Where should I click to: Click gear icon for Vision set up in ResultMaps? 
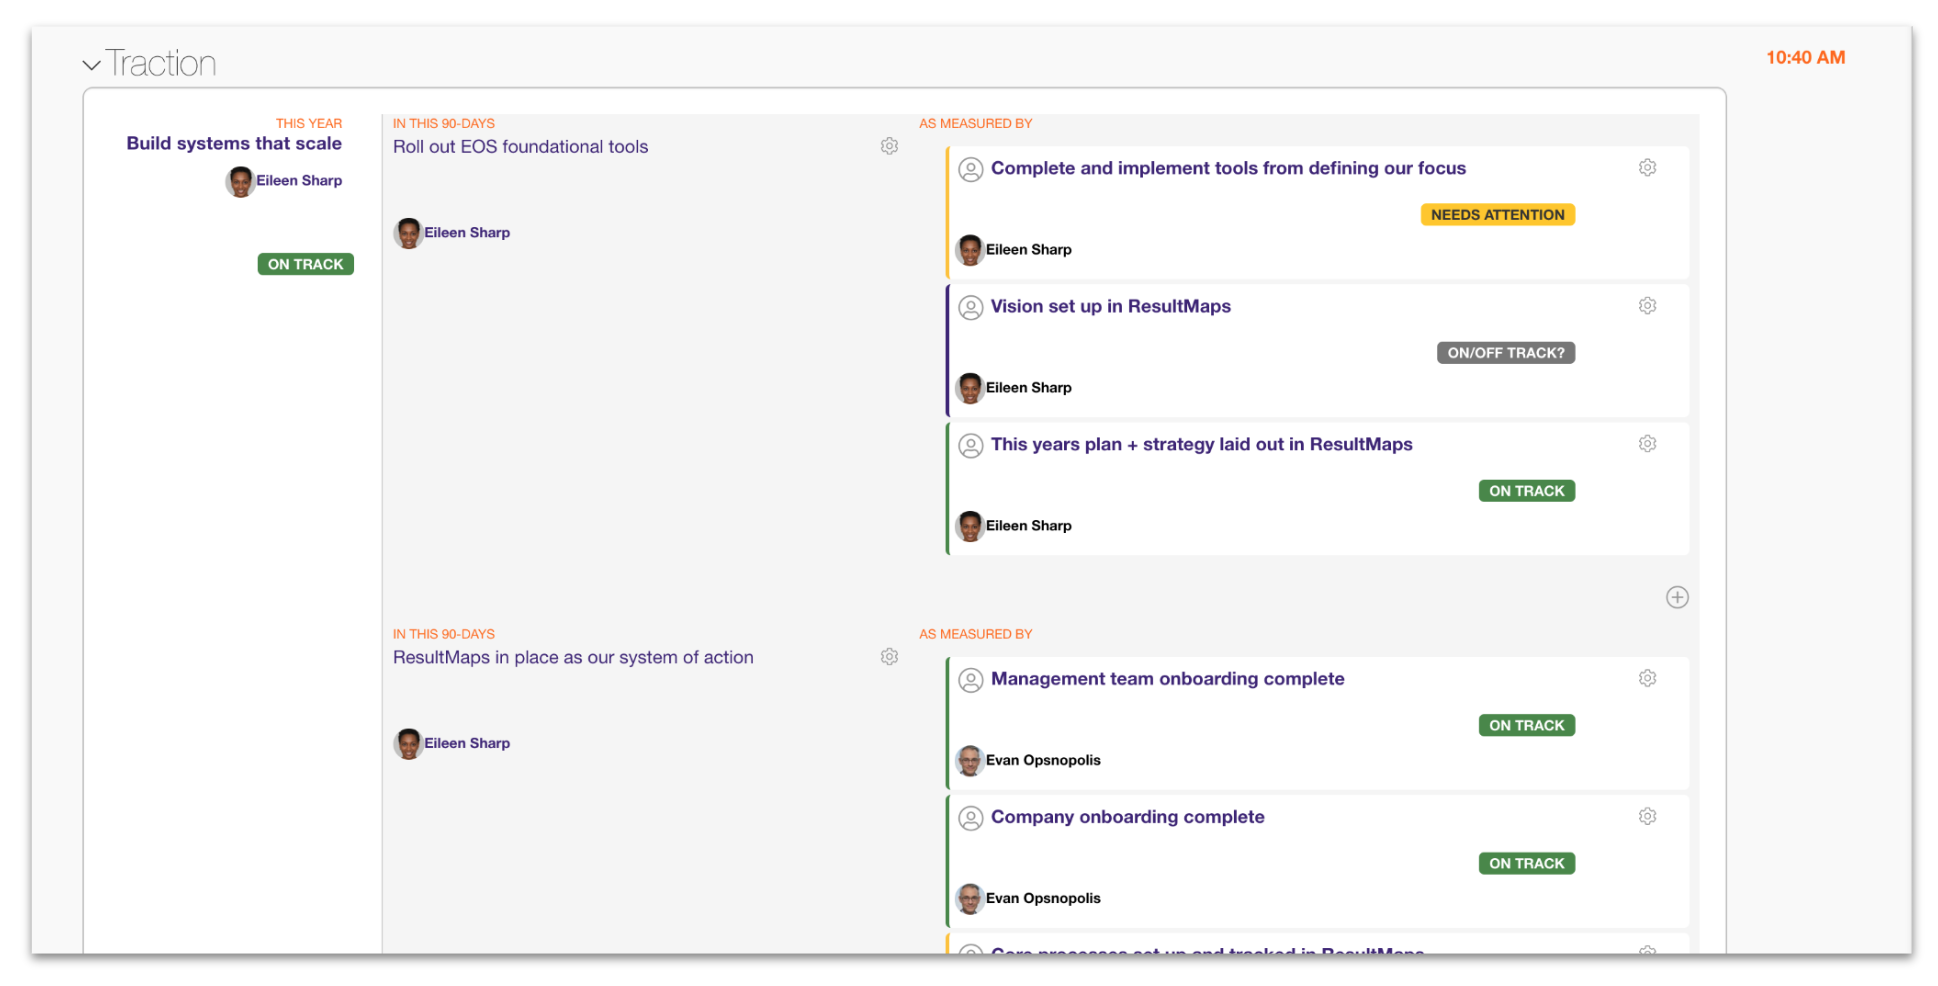pos(1647,306)
